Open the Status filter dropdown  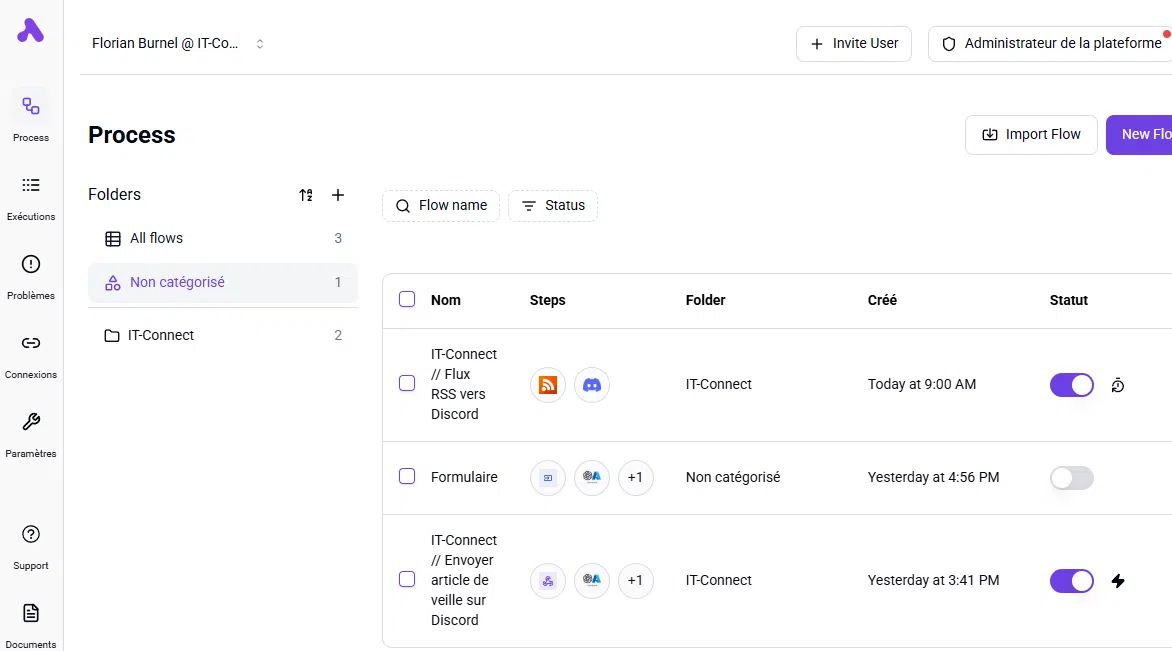pos(553,206)
